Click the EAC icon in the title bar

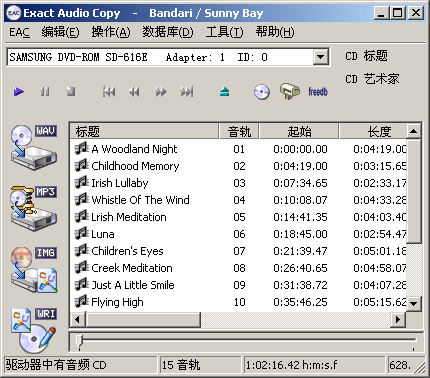14,13
